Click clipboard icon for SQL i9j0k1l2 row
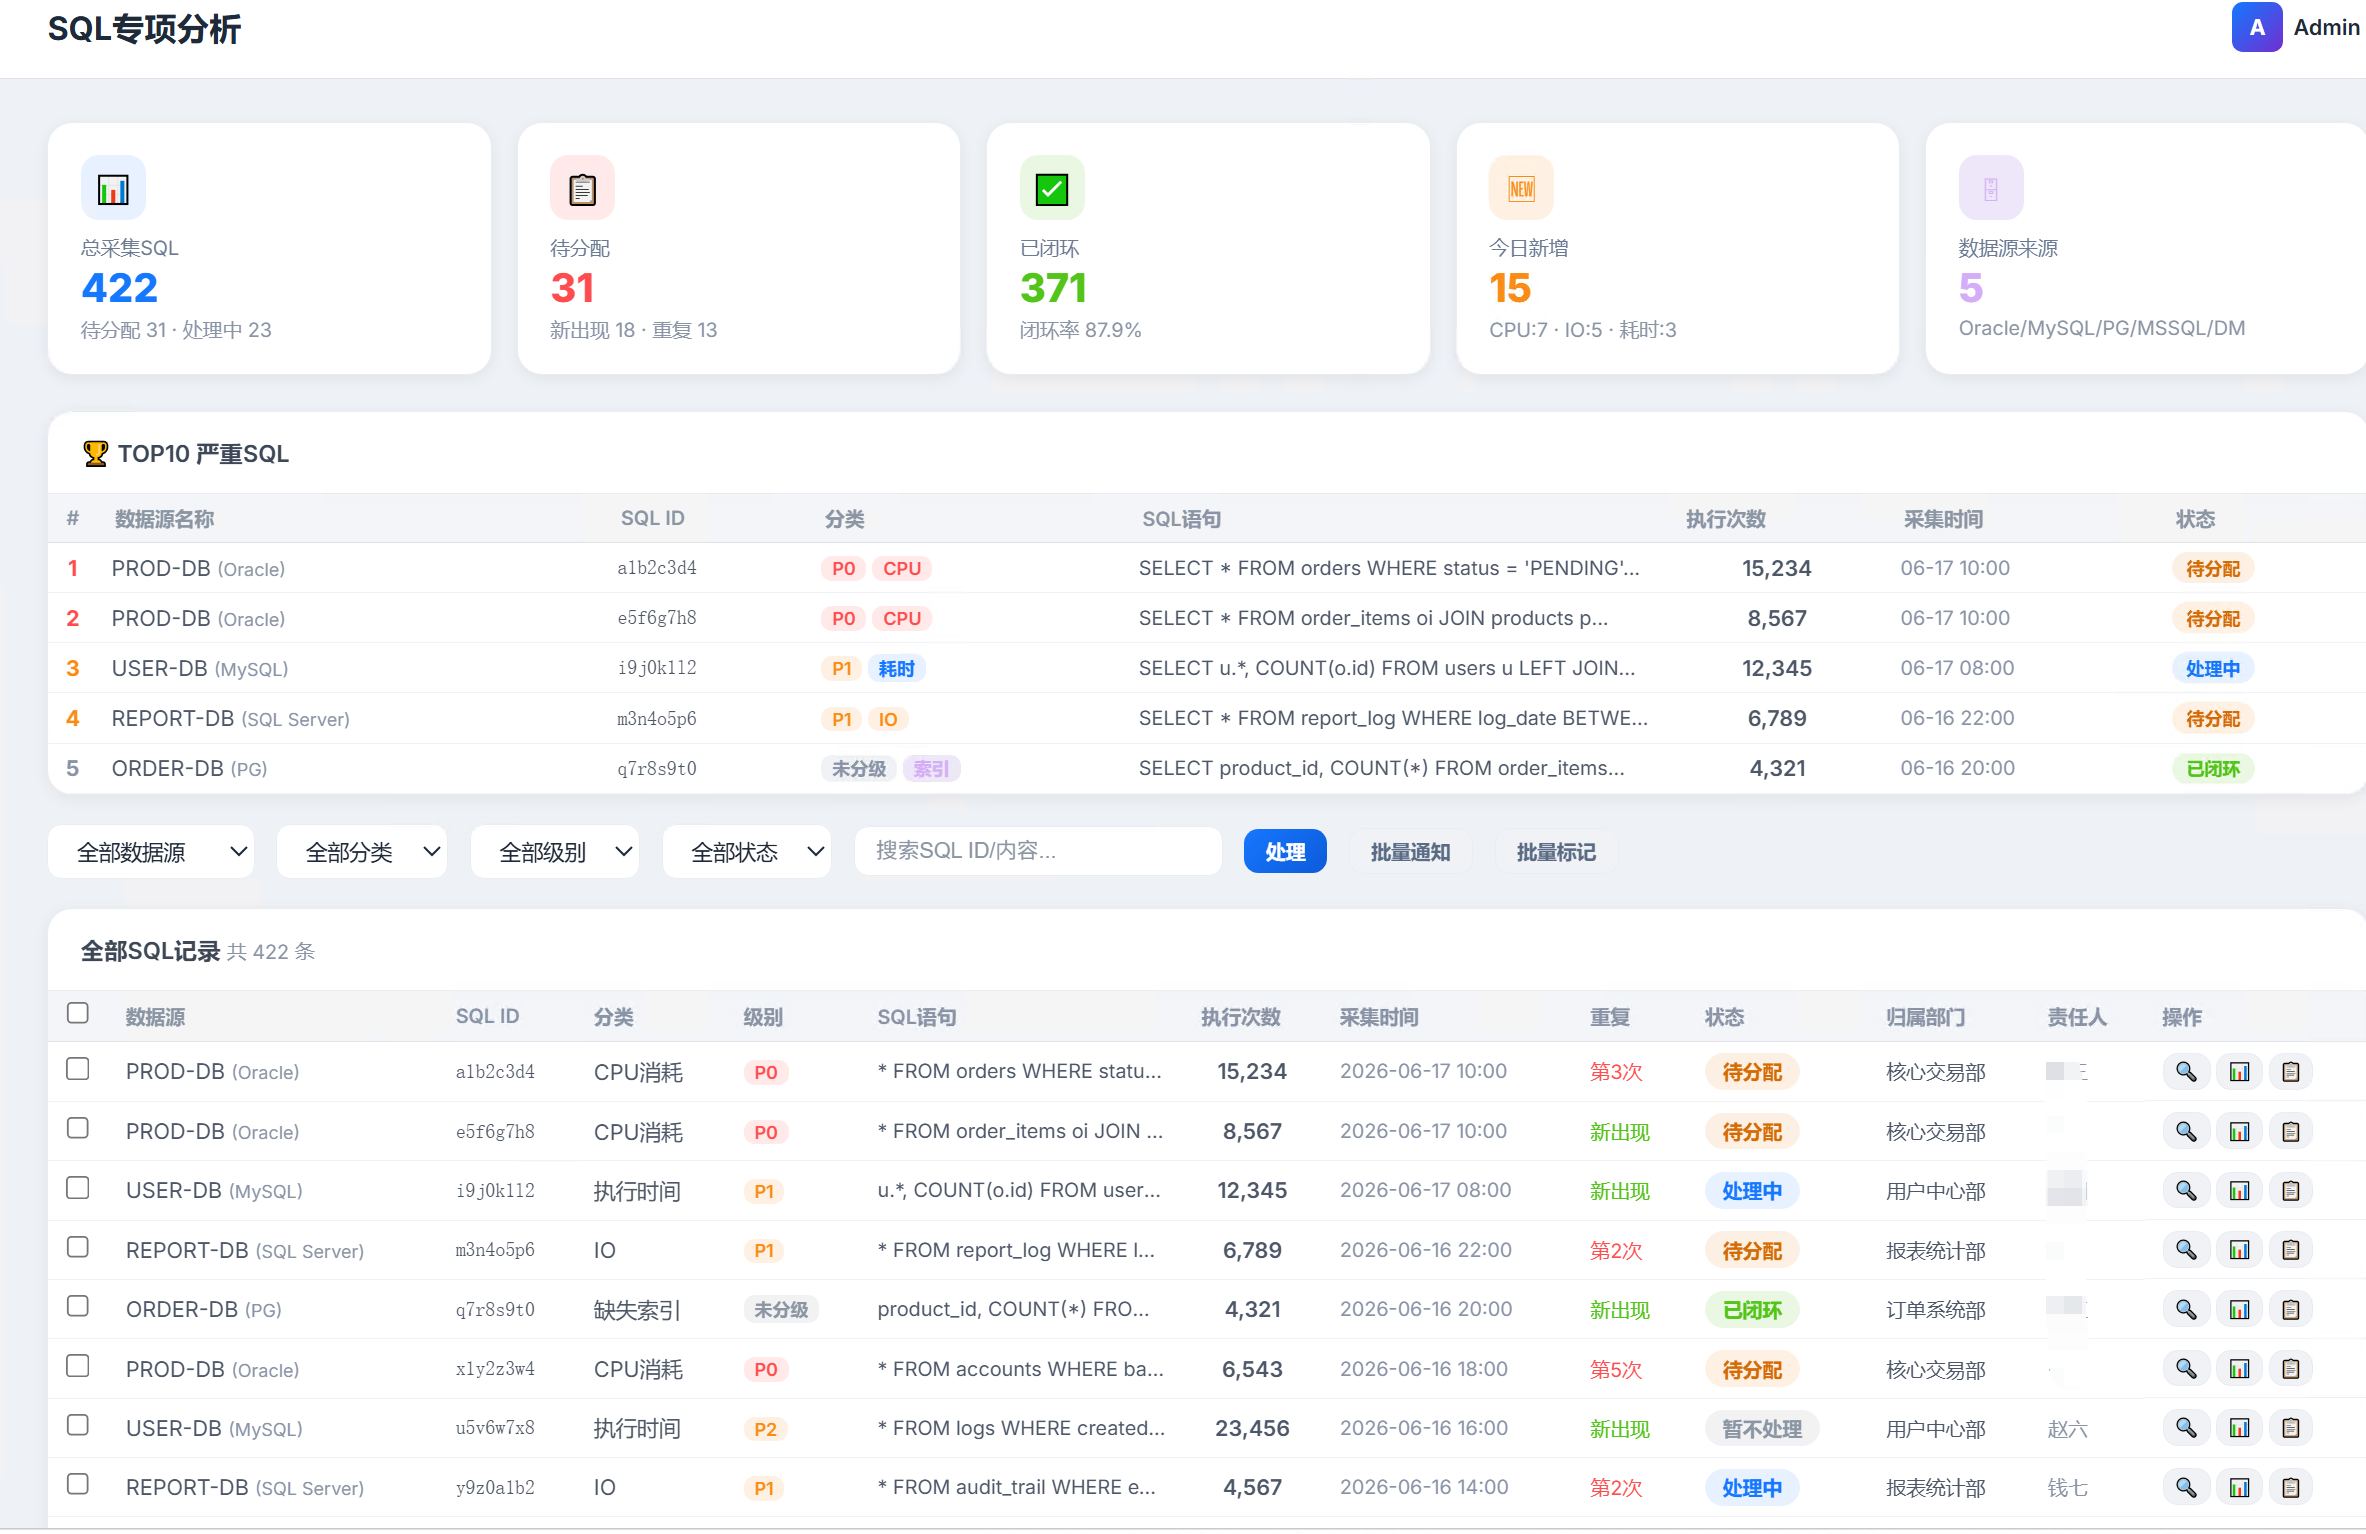 [2291, 1190]
